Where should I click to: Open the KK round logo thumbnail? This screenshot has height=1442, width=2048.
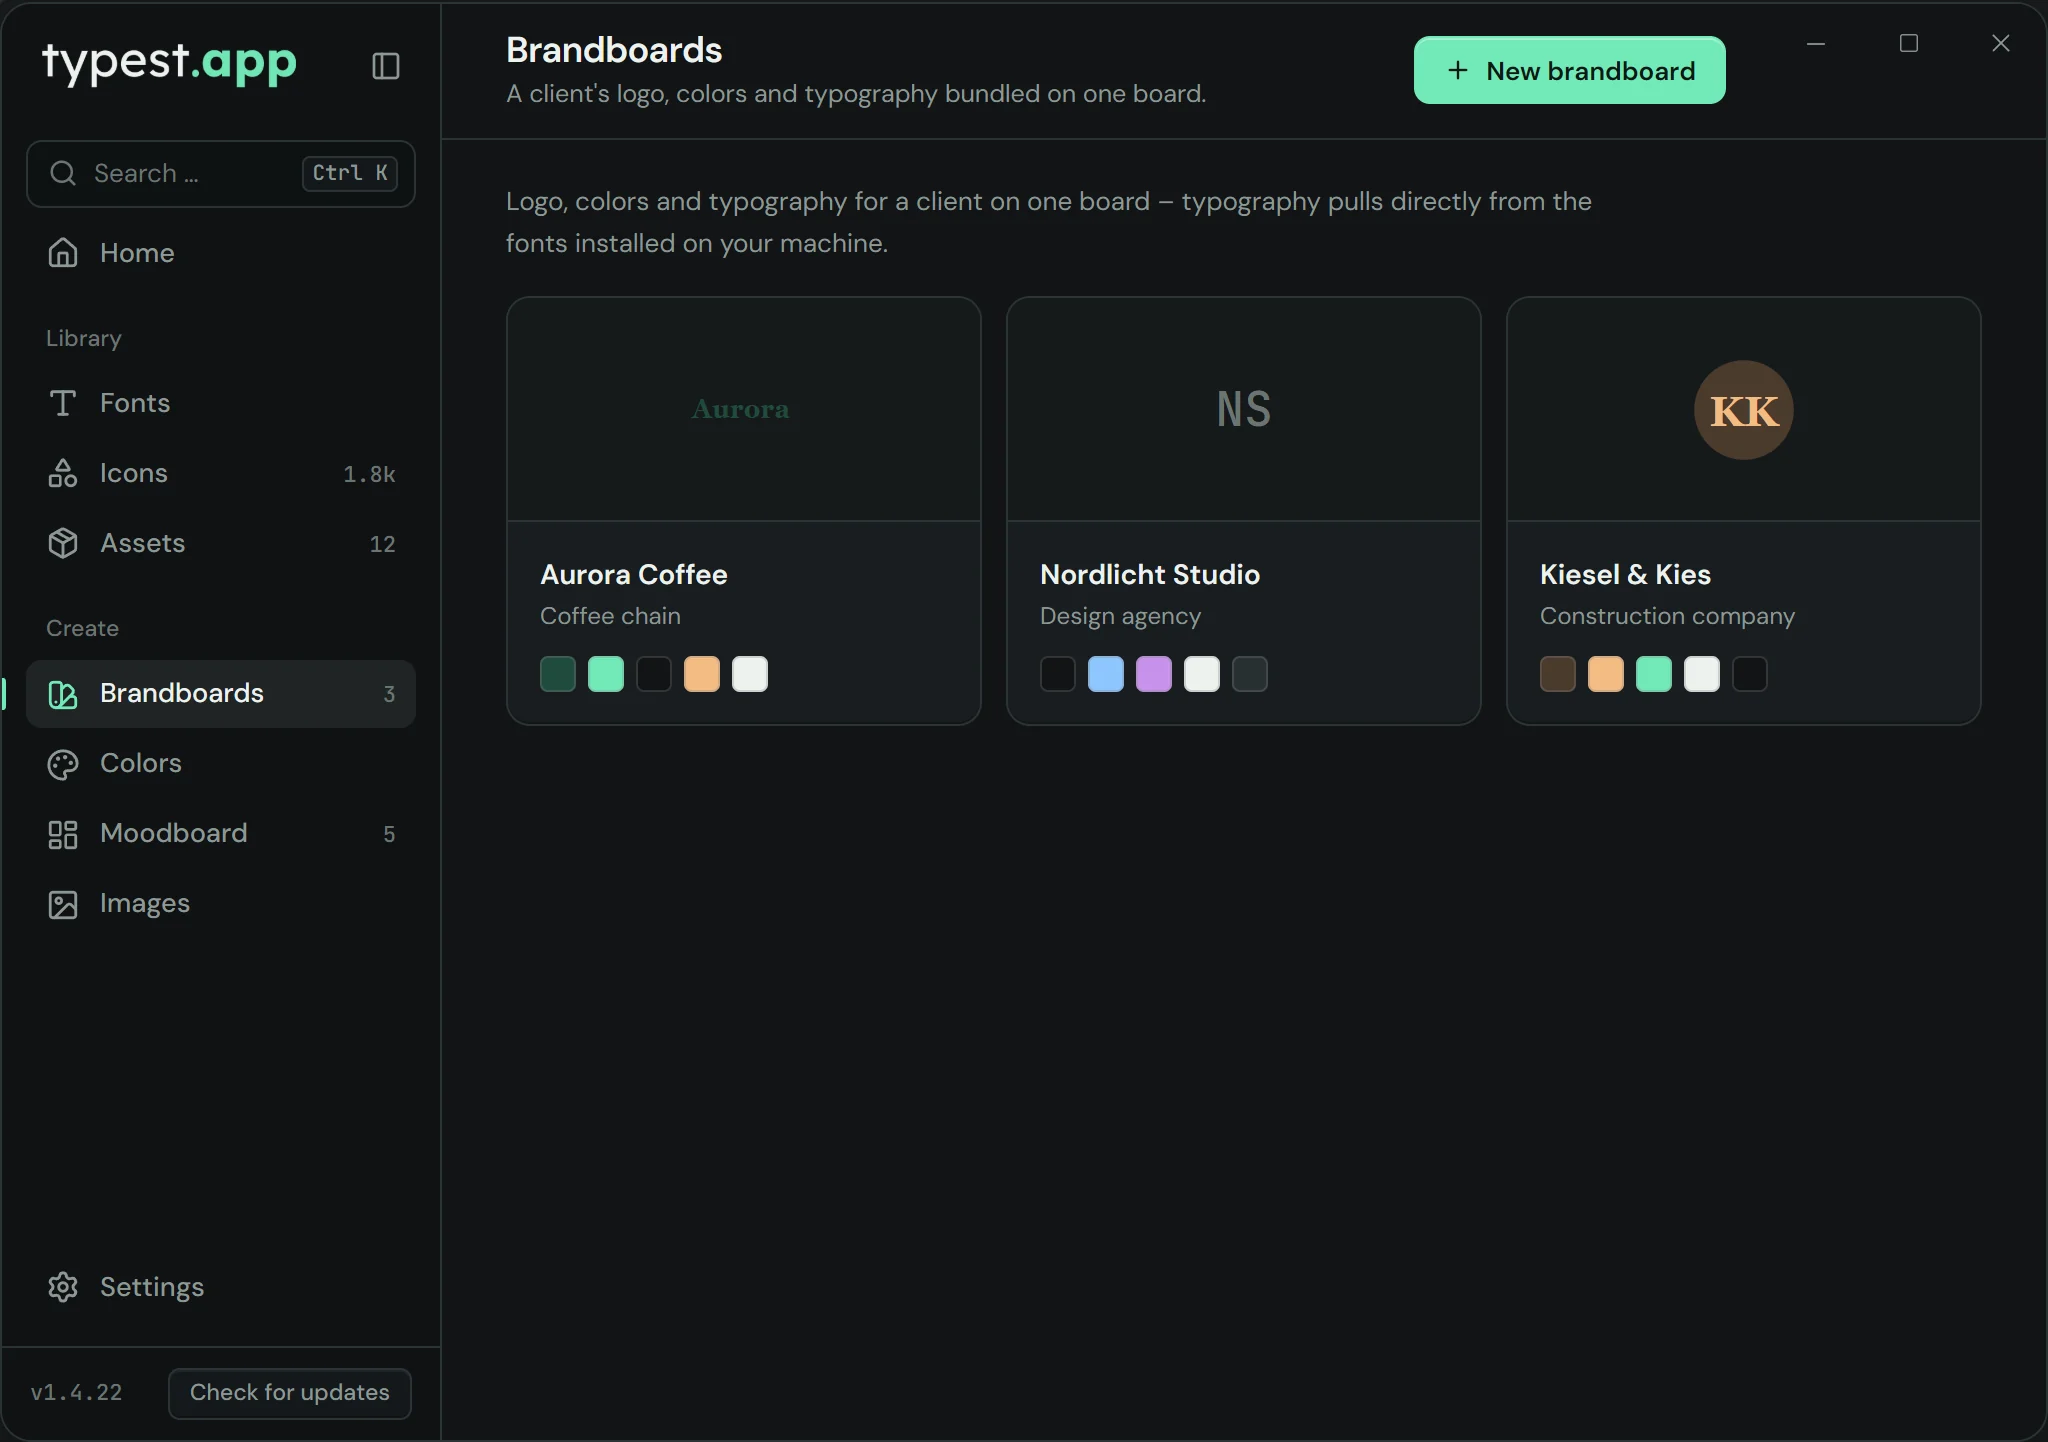[1744, 410]
